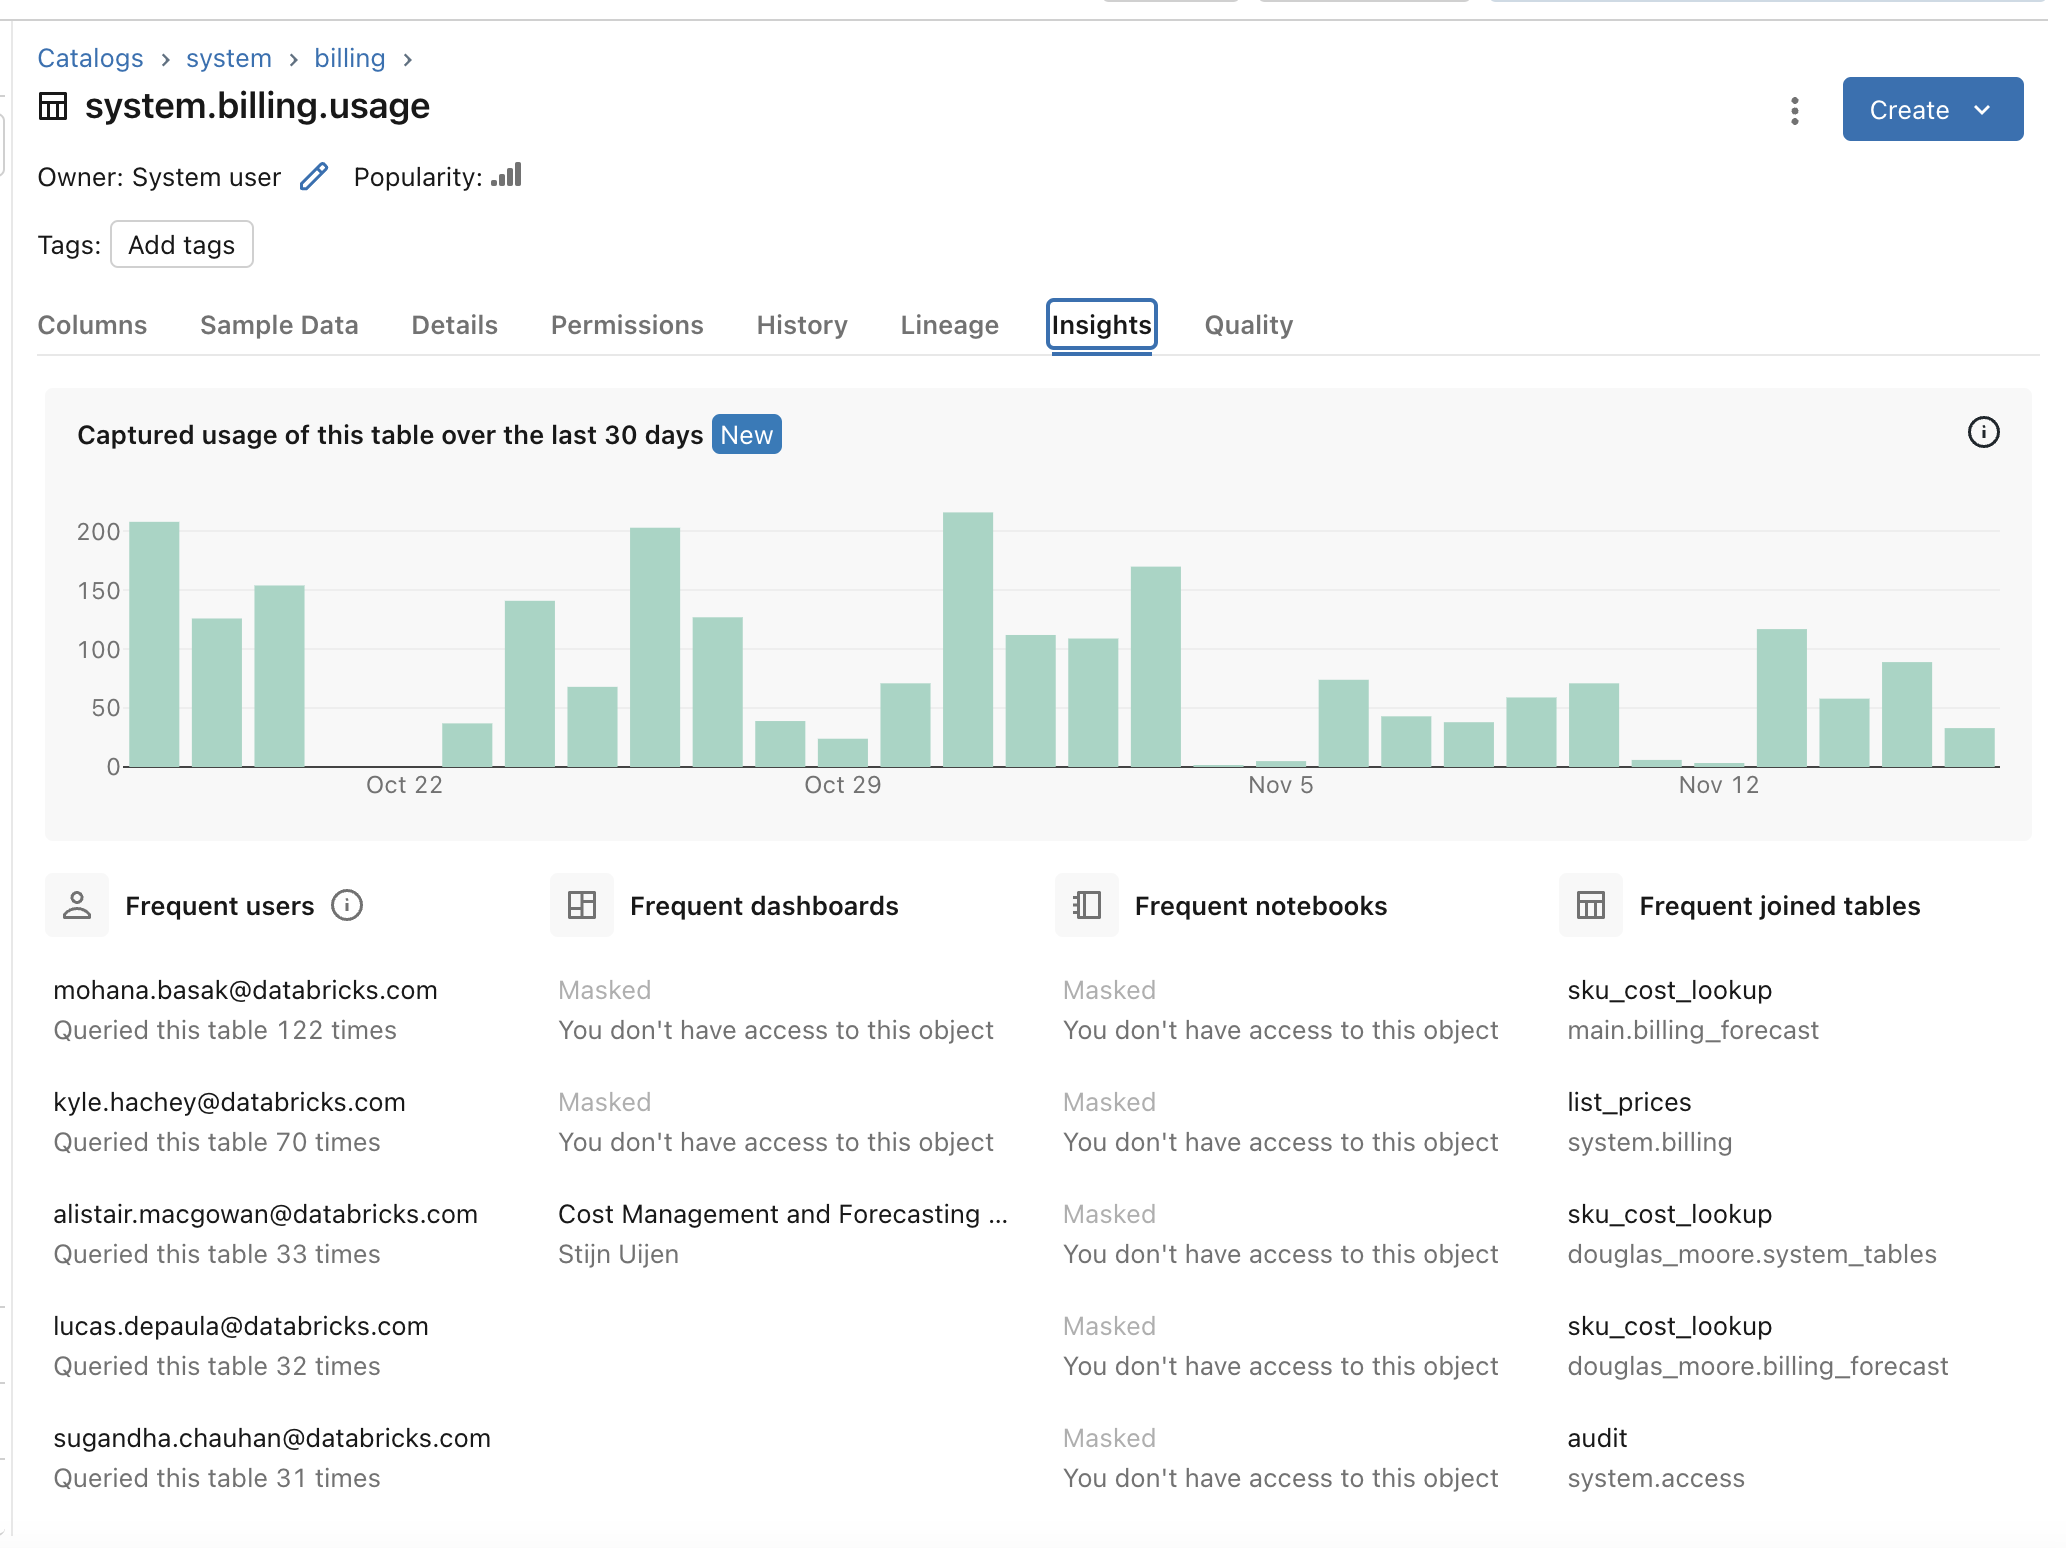Click the pencil edit icon next to Owner
2066x1548 pixels.
(x=314, y=176)
